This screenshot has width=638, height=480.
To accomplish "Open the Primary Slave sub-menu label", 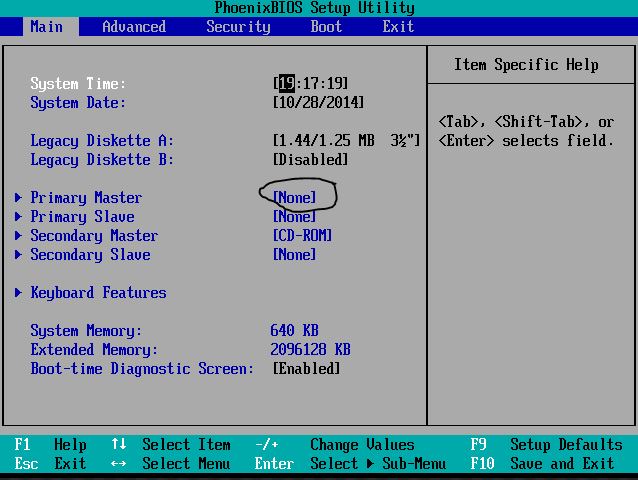I will coord(82,216).
